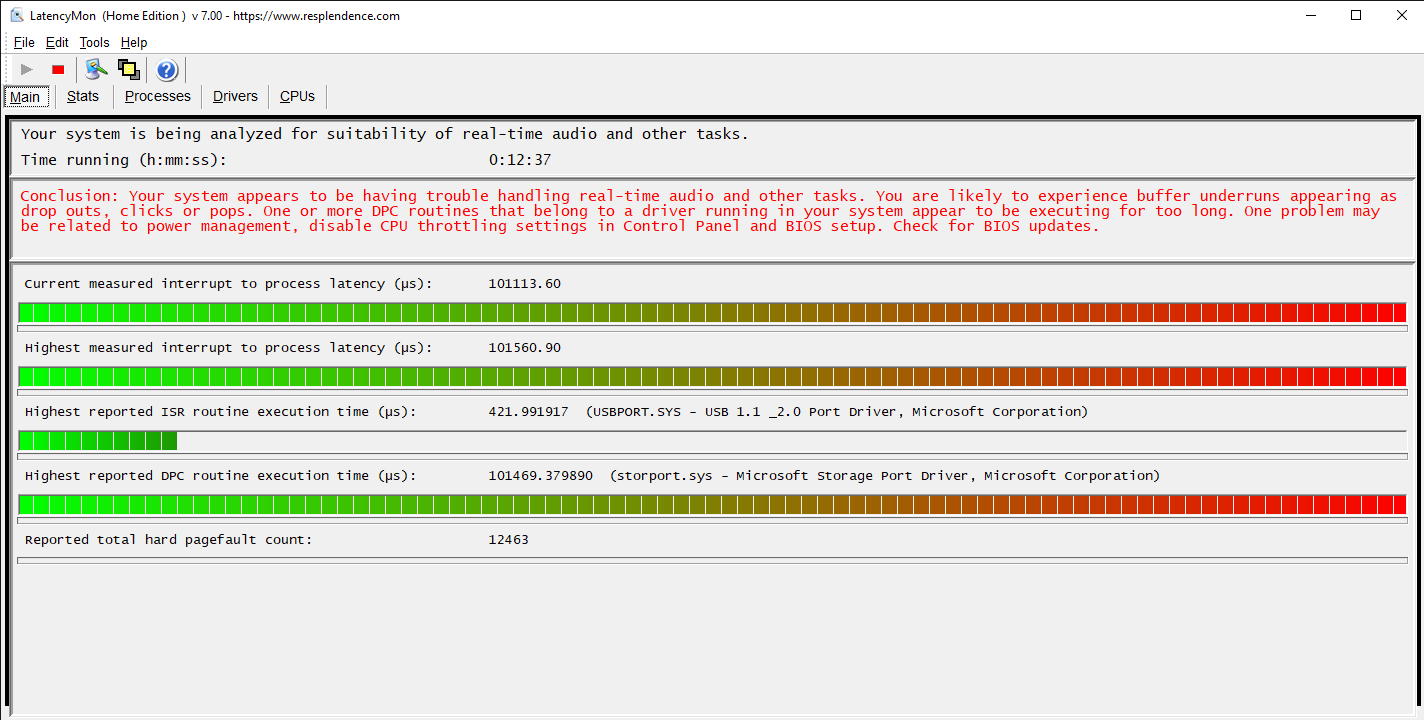This screenshot has height=720, width=1424.
Task: Click the storport.sys DPC driver text
Action: pyautogui.click(x=885, y=476)
